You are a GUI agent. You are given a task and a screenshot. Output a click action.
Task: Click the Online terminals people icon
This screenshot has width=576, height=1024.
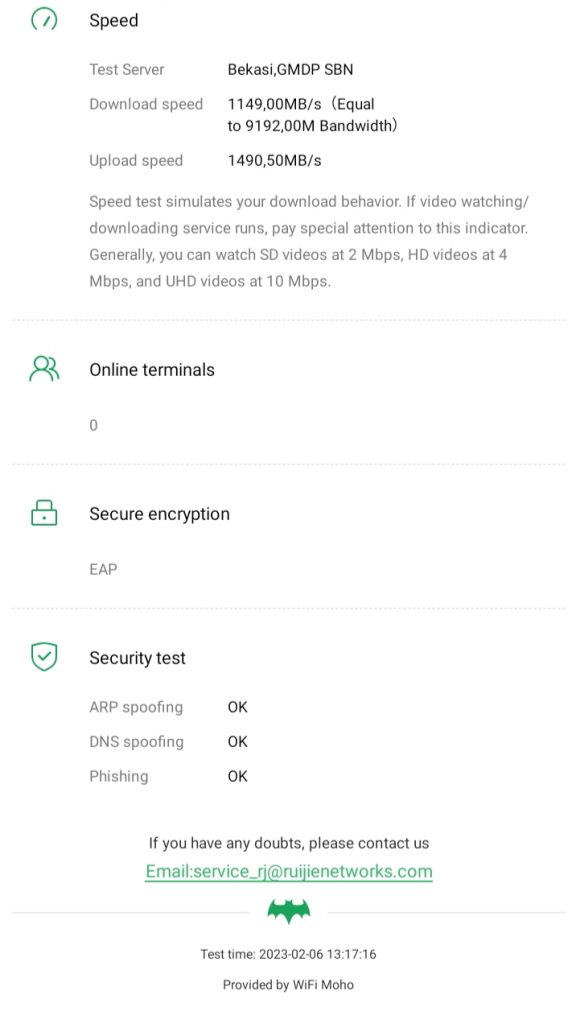point(44,369)
